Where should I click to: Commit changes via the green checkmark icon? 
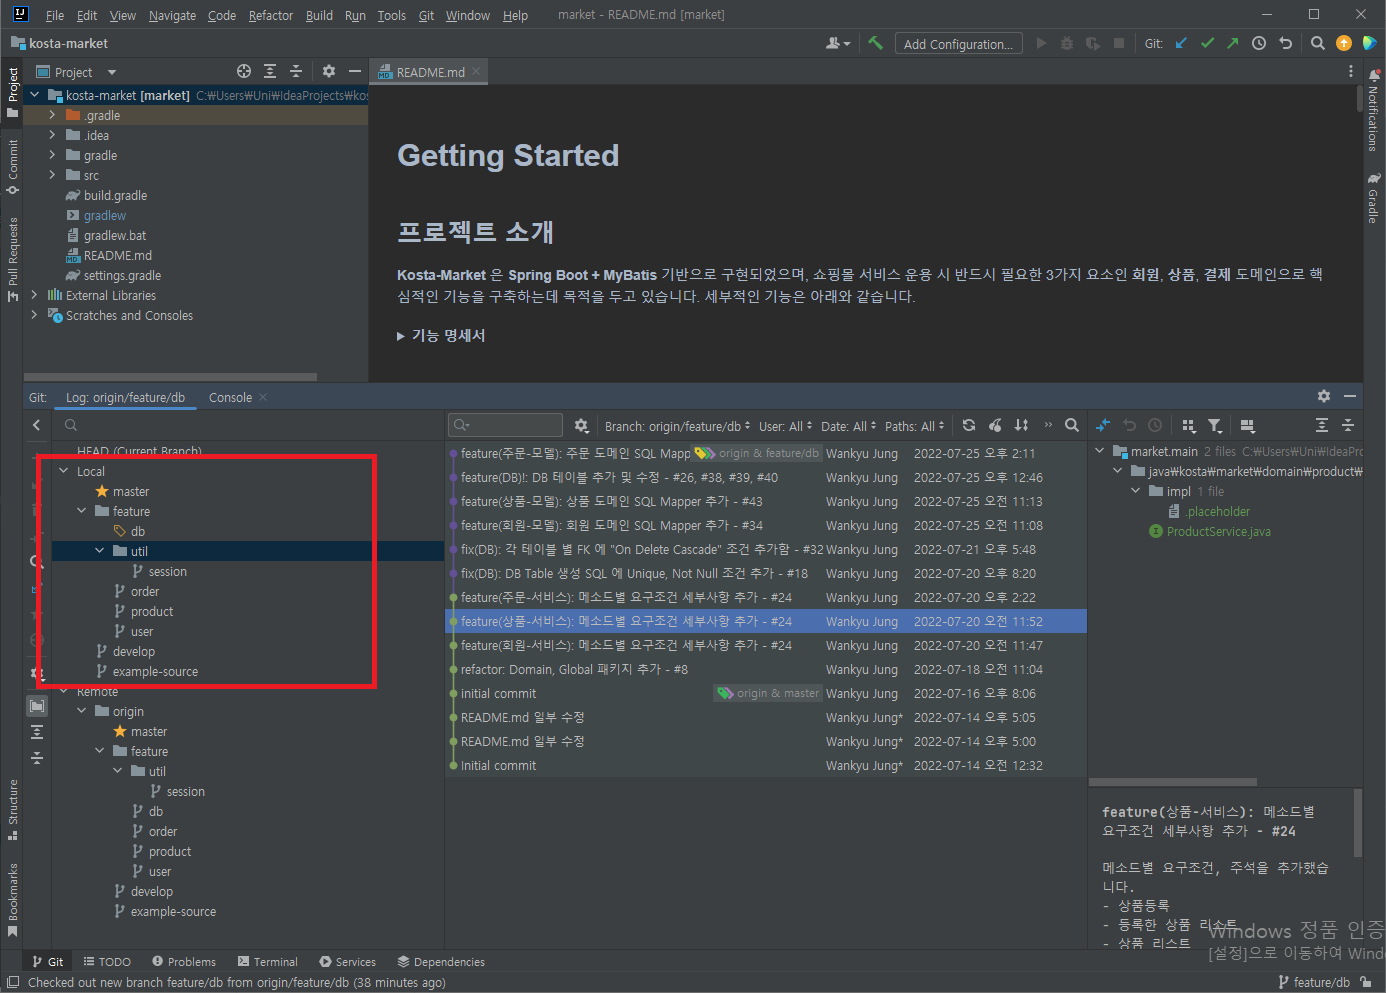coord(1206,43)
